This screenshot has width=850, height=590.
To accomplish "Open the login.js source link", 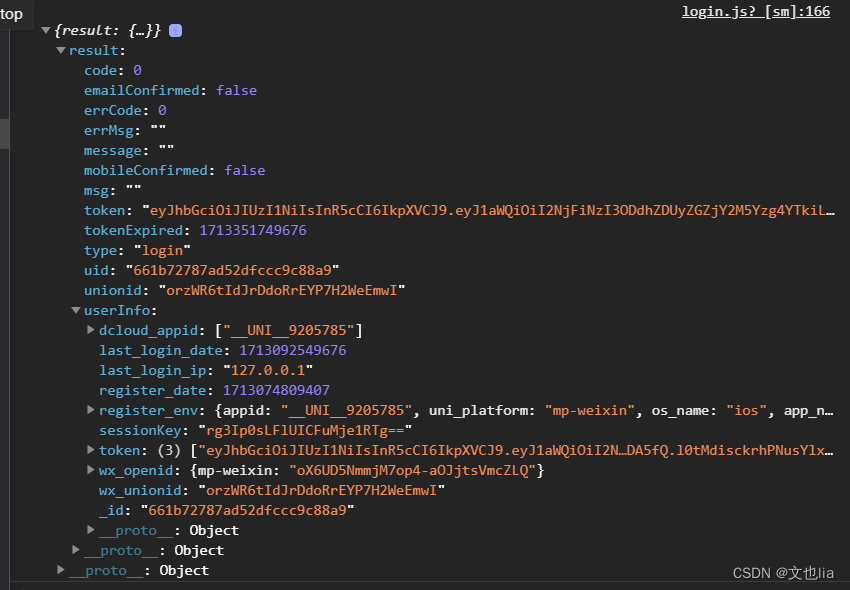I will (755, 11).
